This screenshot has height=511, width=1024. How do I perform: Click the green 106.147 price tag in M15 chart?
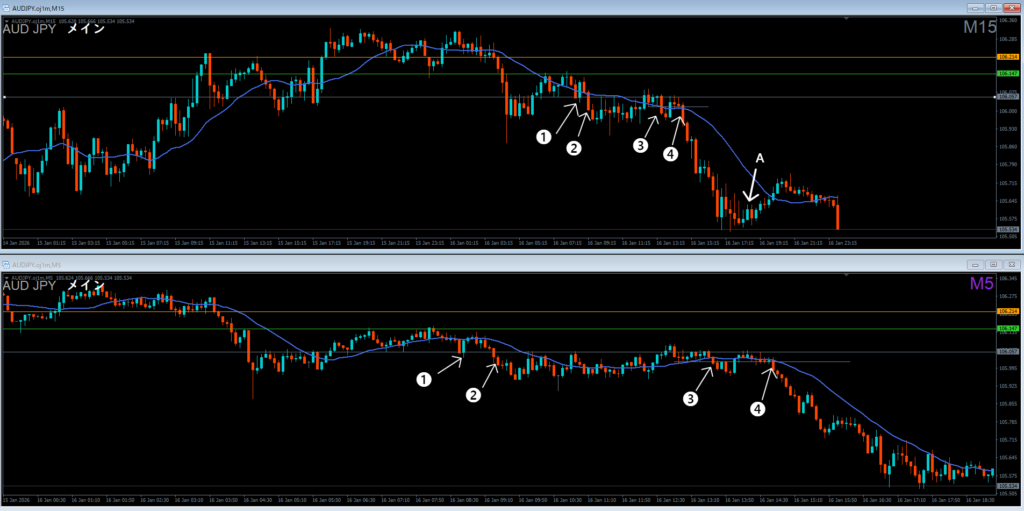click(1007, 74)
